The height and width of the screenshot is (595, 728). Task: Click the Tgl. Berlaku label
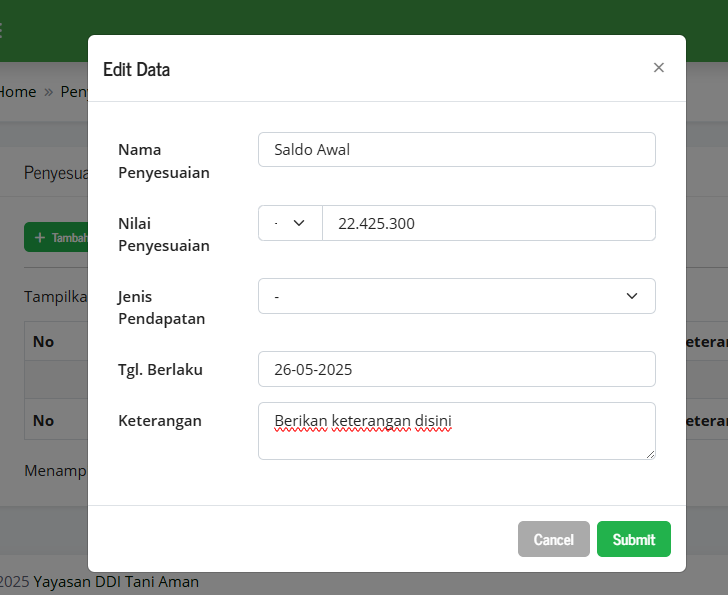[x=160, y=369]
